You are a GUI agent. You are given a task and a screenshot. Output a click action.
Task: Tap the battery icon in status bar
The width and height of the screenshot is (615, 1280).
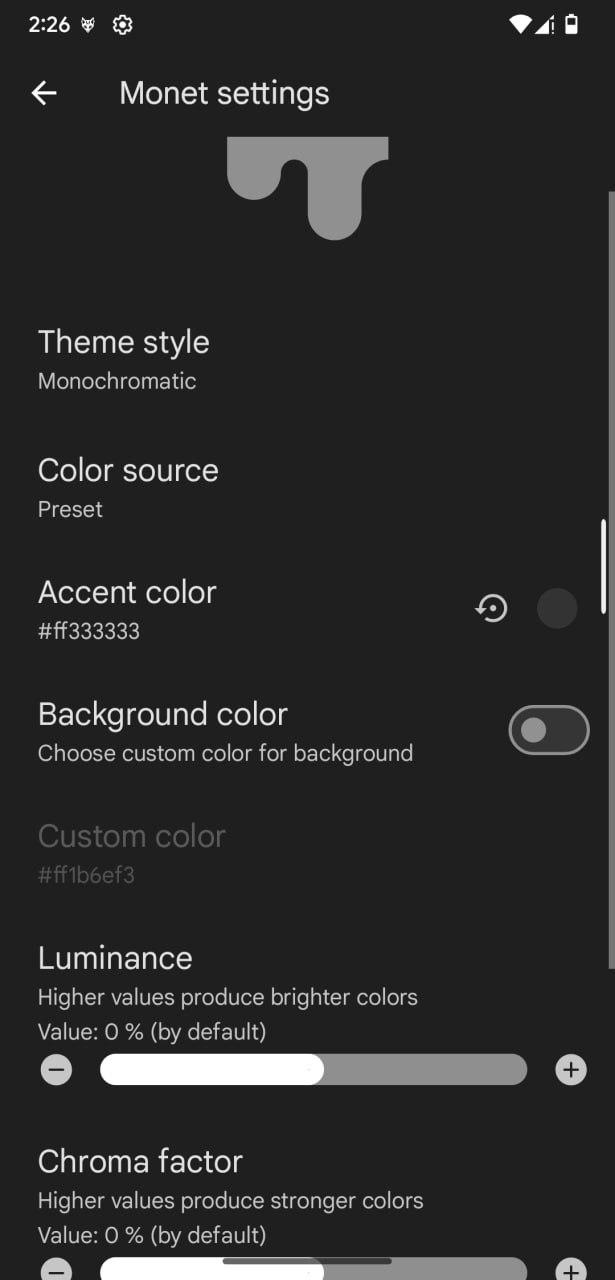point(571,25)
